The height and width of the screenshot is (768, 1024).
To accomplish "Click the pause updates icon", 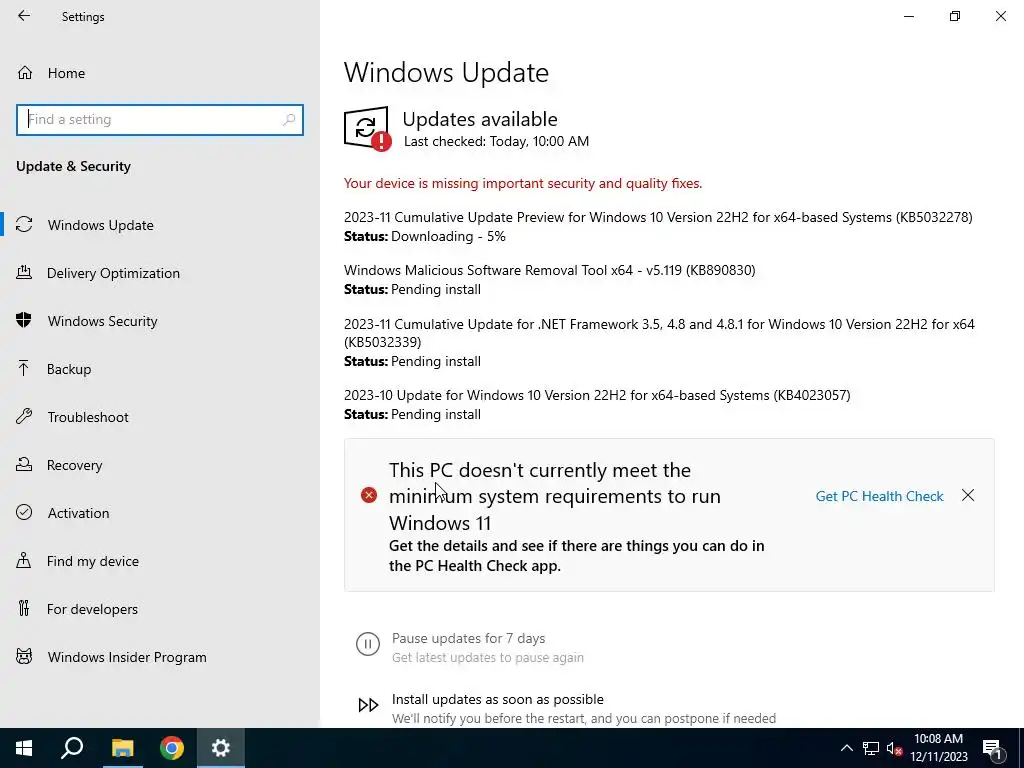I will pos(368,644).
